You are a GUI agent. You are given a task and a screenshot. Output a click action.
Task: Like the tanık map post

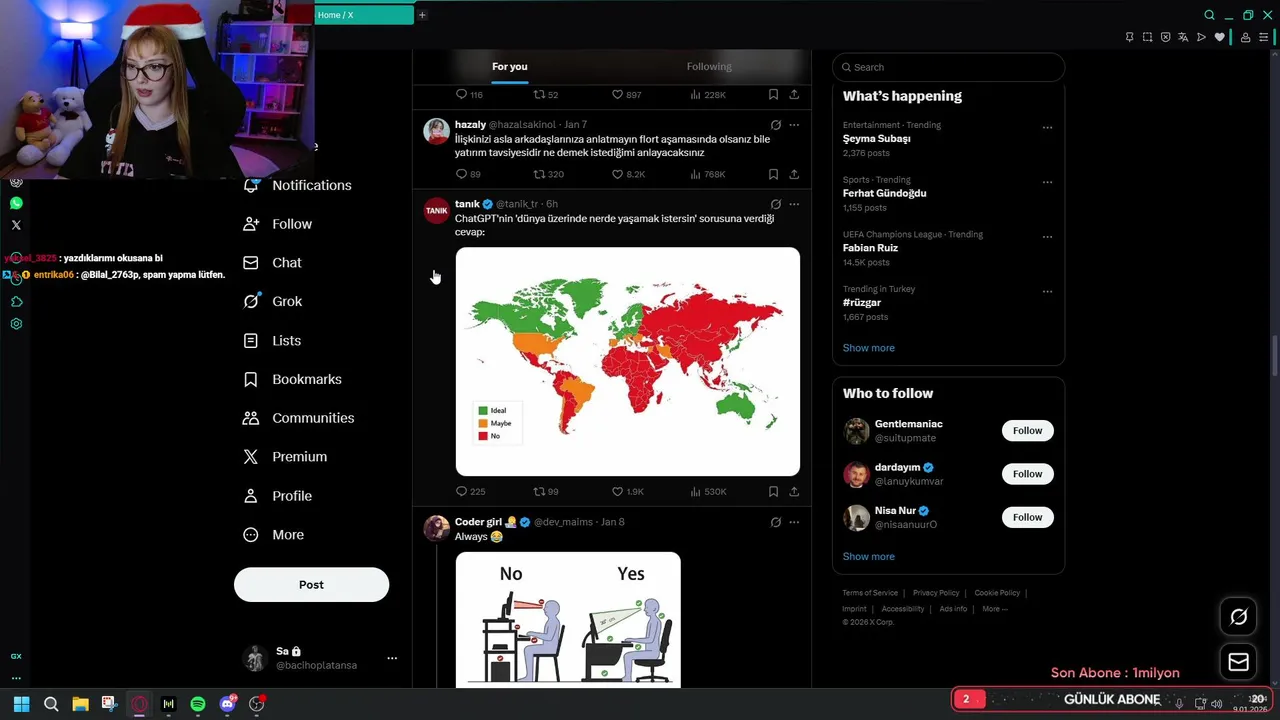click(x=627, y=491)
